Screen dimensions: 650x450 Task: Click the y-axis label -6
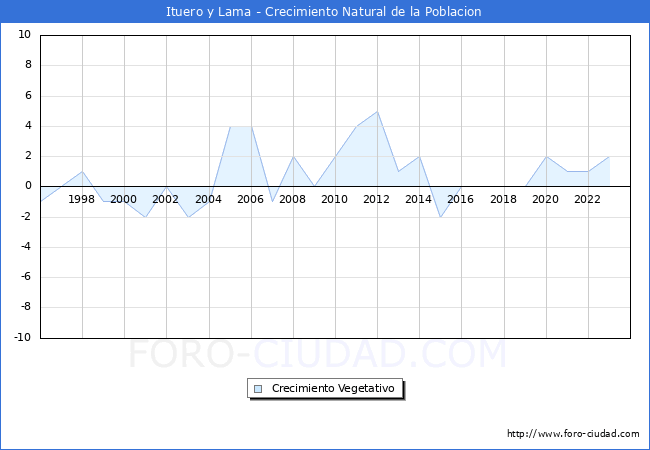pyautogui.click(x=26, y=277)
